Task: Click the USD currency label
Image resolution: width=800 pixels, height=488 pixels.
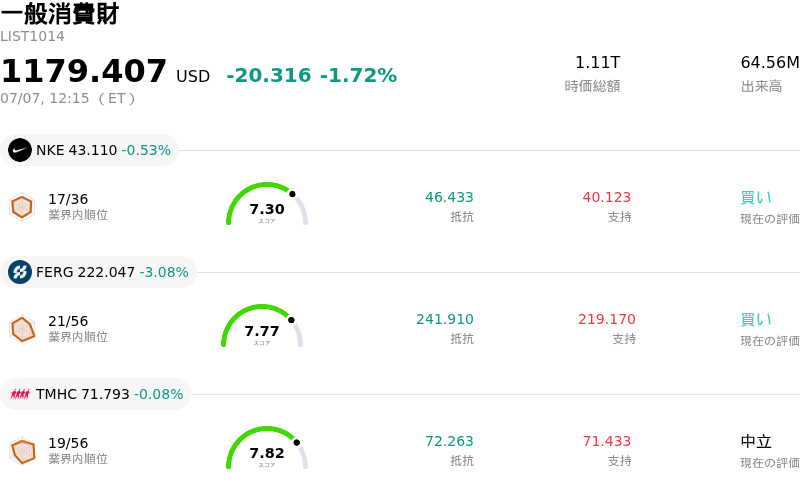Action: [193, 77]
